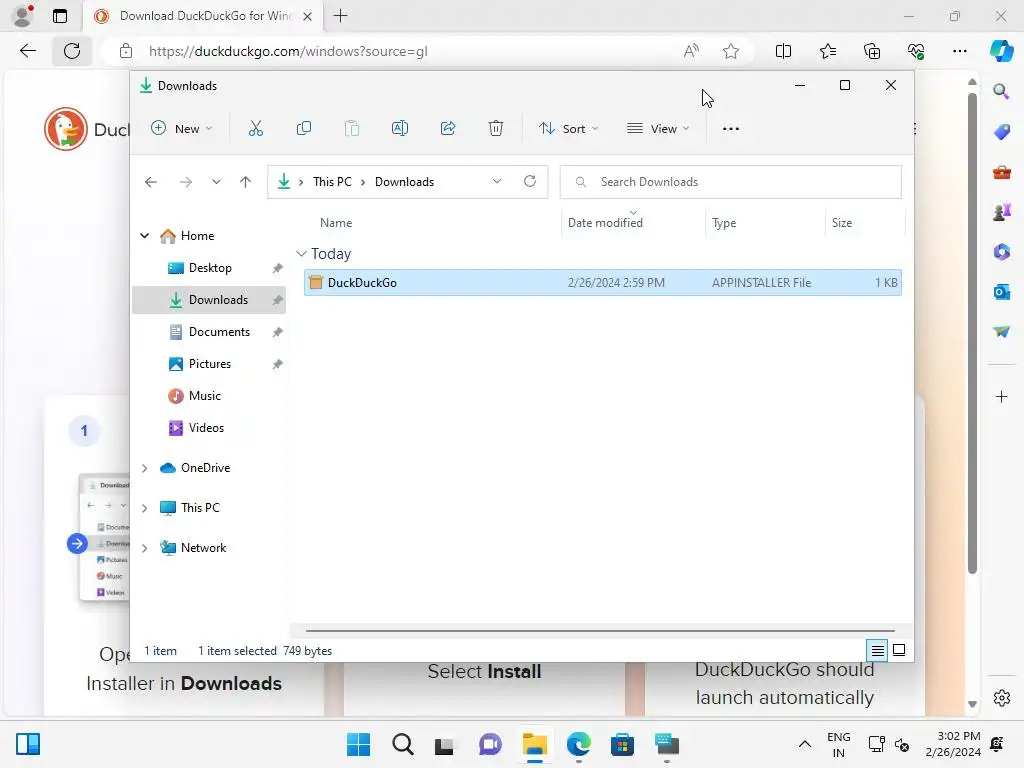Select Desktop in the navigation pane
The width and height of the screenshot is (1024, 768).
click(x=209, y=268)
